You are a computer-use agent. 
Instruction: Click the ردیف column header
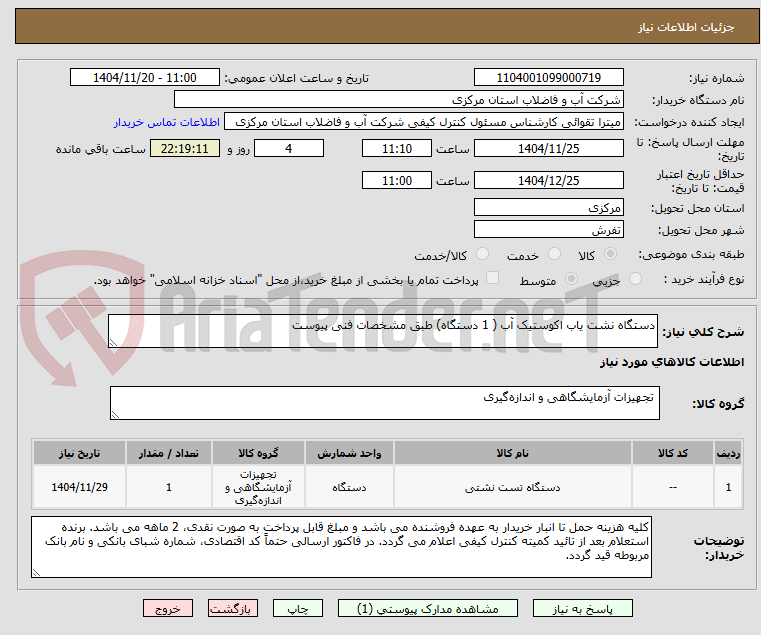pos(728,453)
